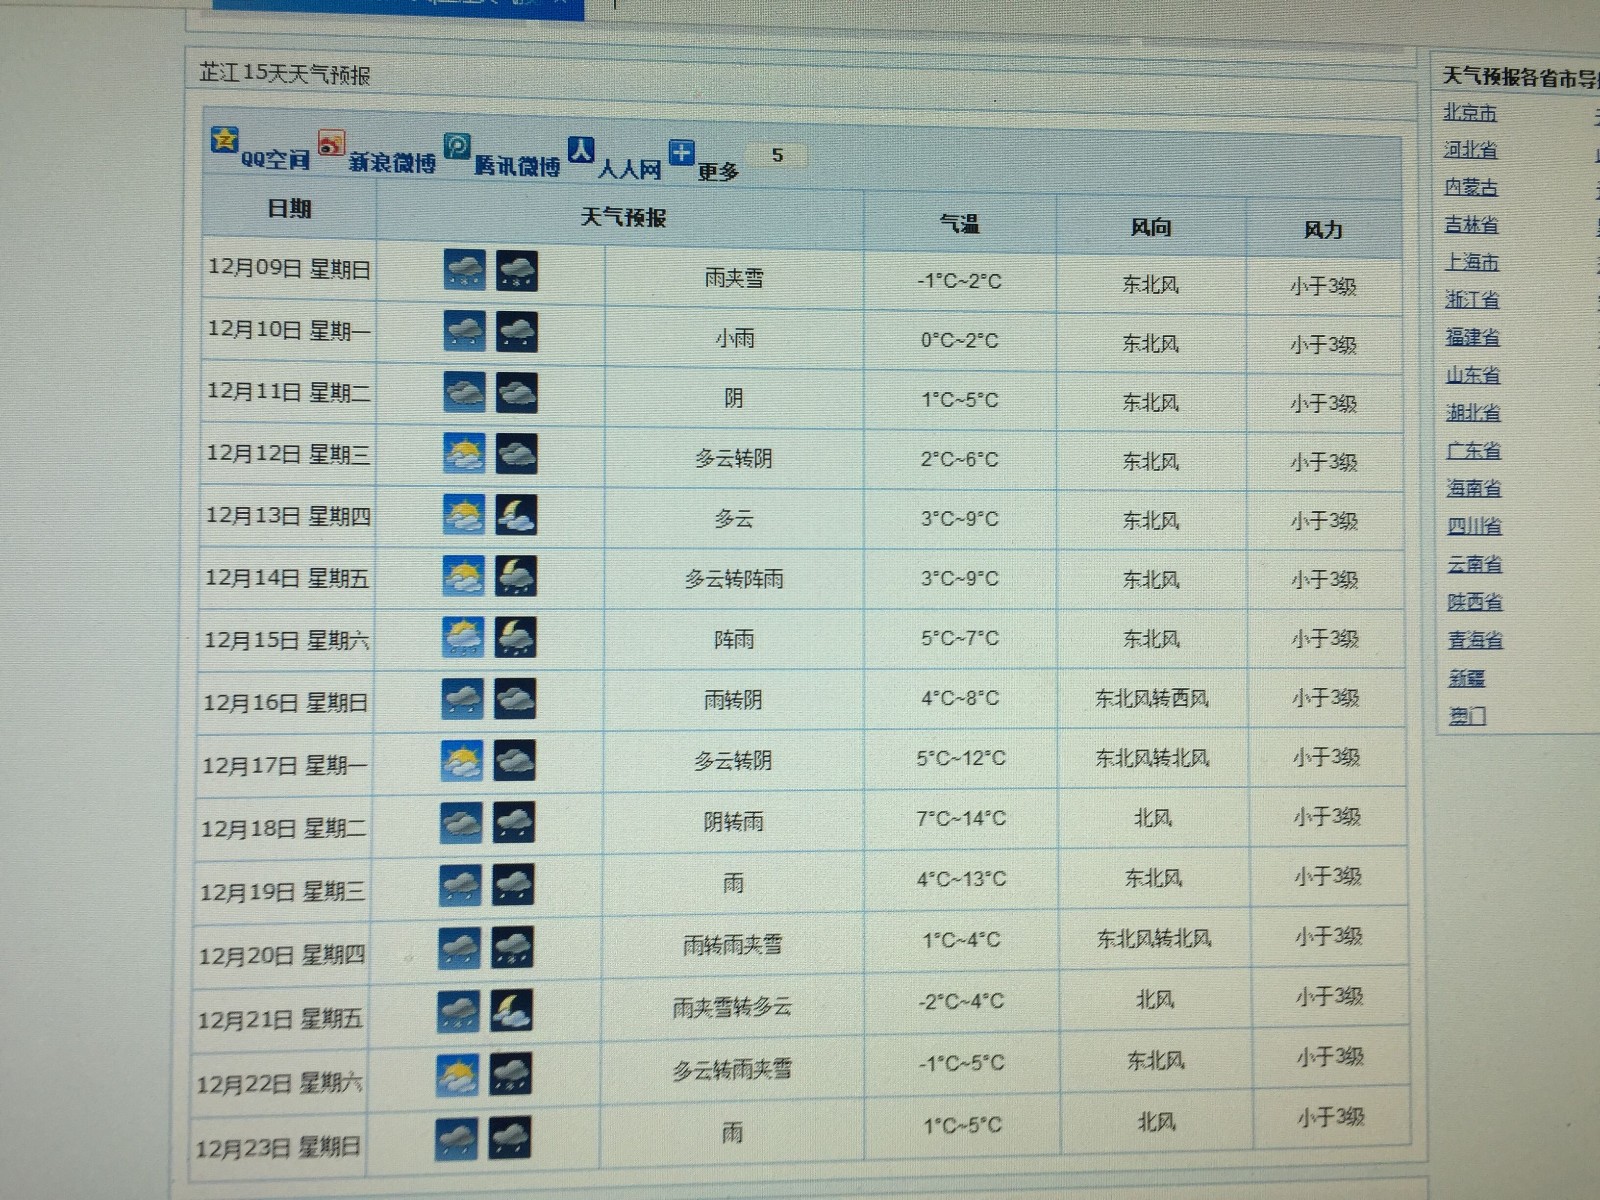1600x1200 pixels.
Task: Click the QQ空间 share link text
Action: pos(275,160)
